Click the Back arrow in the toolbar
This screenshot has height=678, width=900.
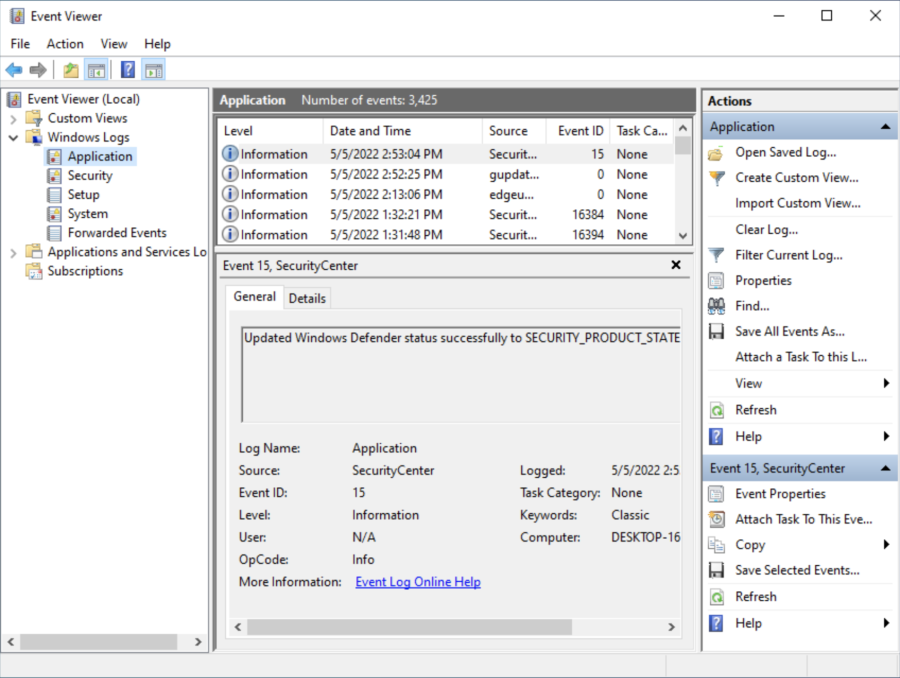[13, 70]
